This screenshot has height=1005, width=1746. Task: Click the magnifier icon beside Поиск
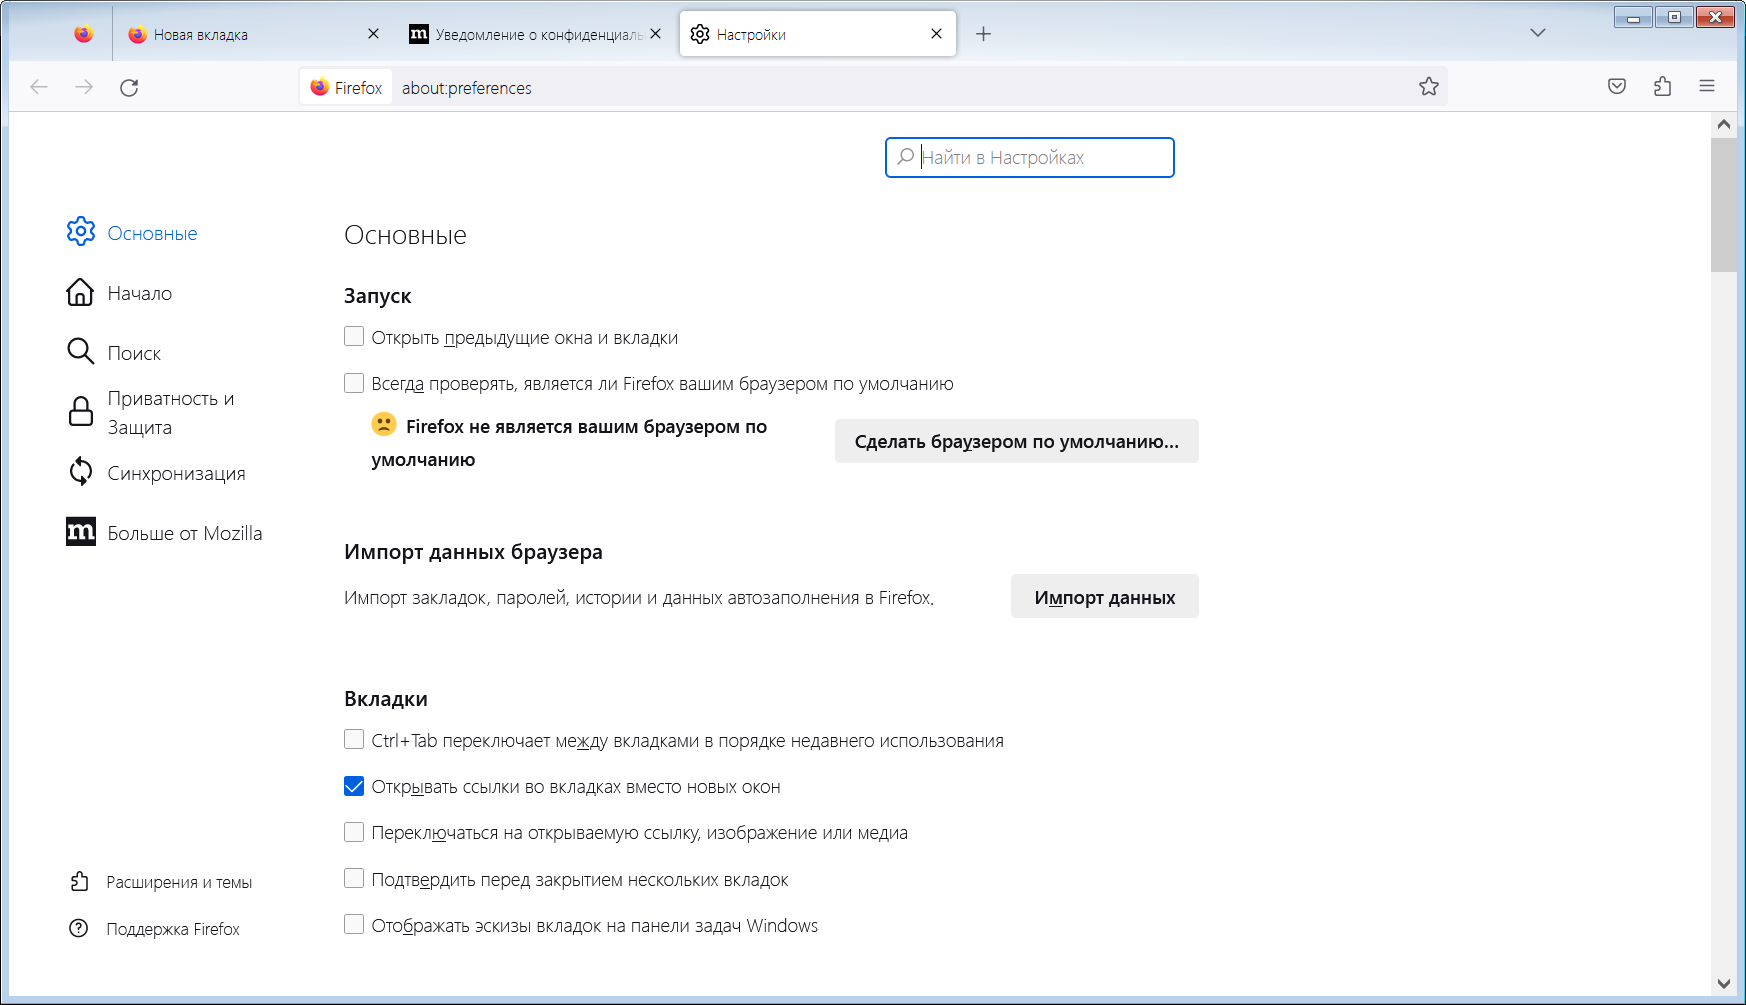[80, 351]
